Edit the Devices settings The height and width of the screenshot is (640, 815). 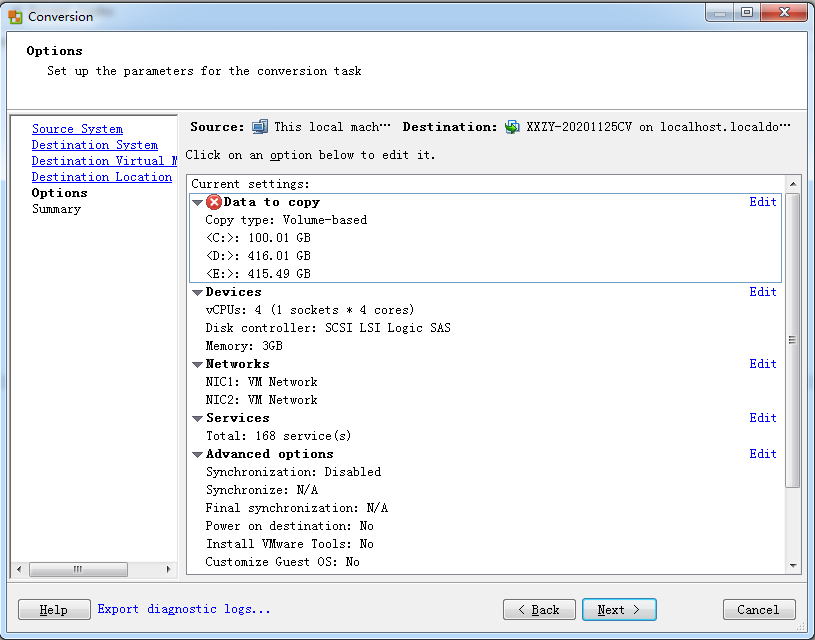[x=763, y=292]
